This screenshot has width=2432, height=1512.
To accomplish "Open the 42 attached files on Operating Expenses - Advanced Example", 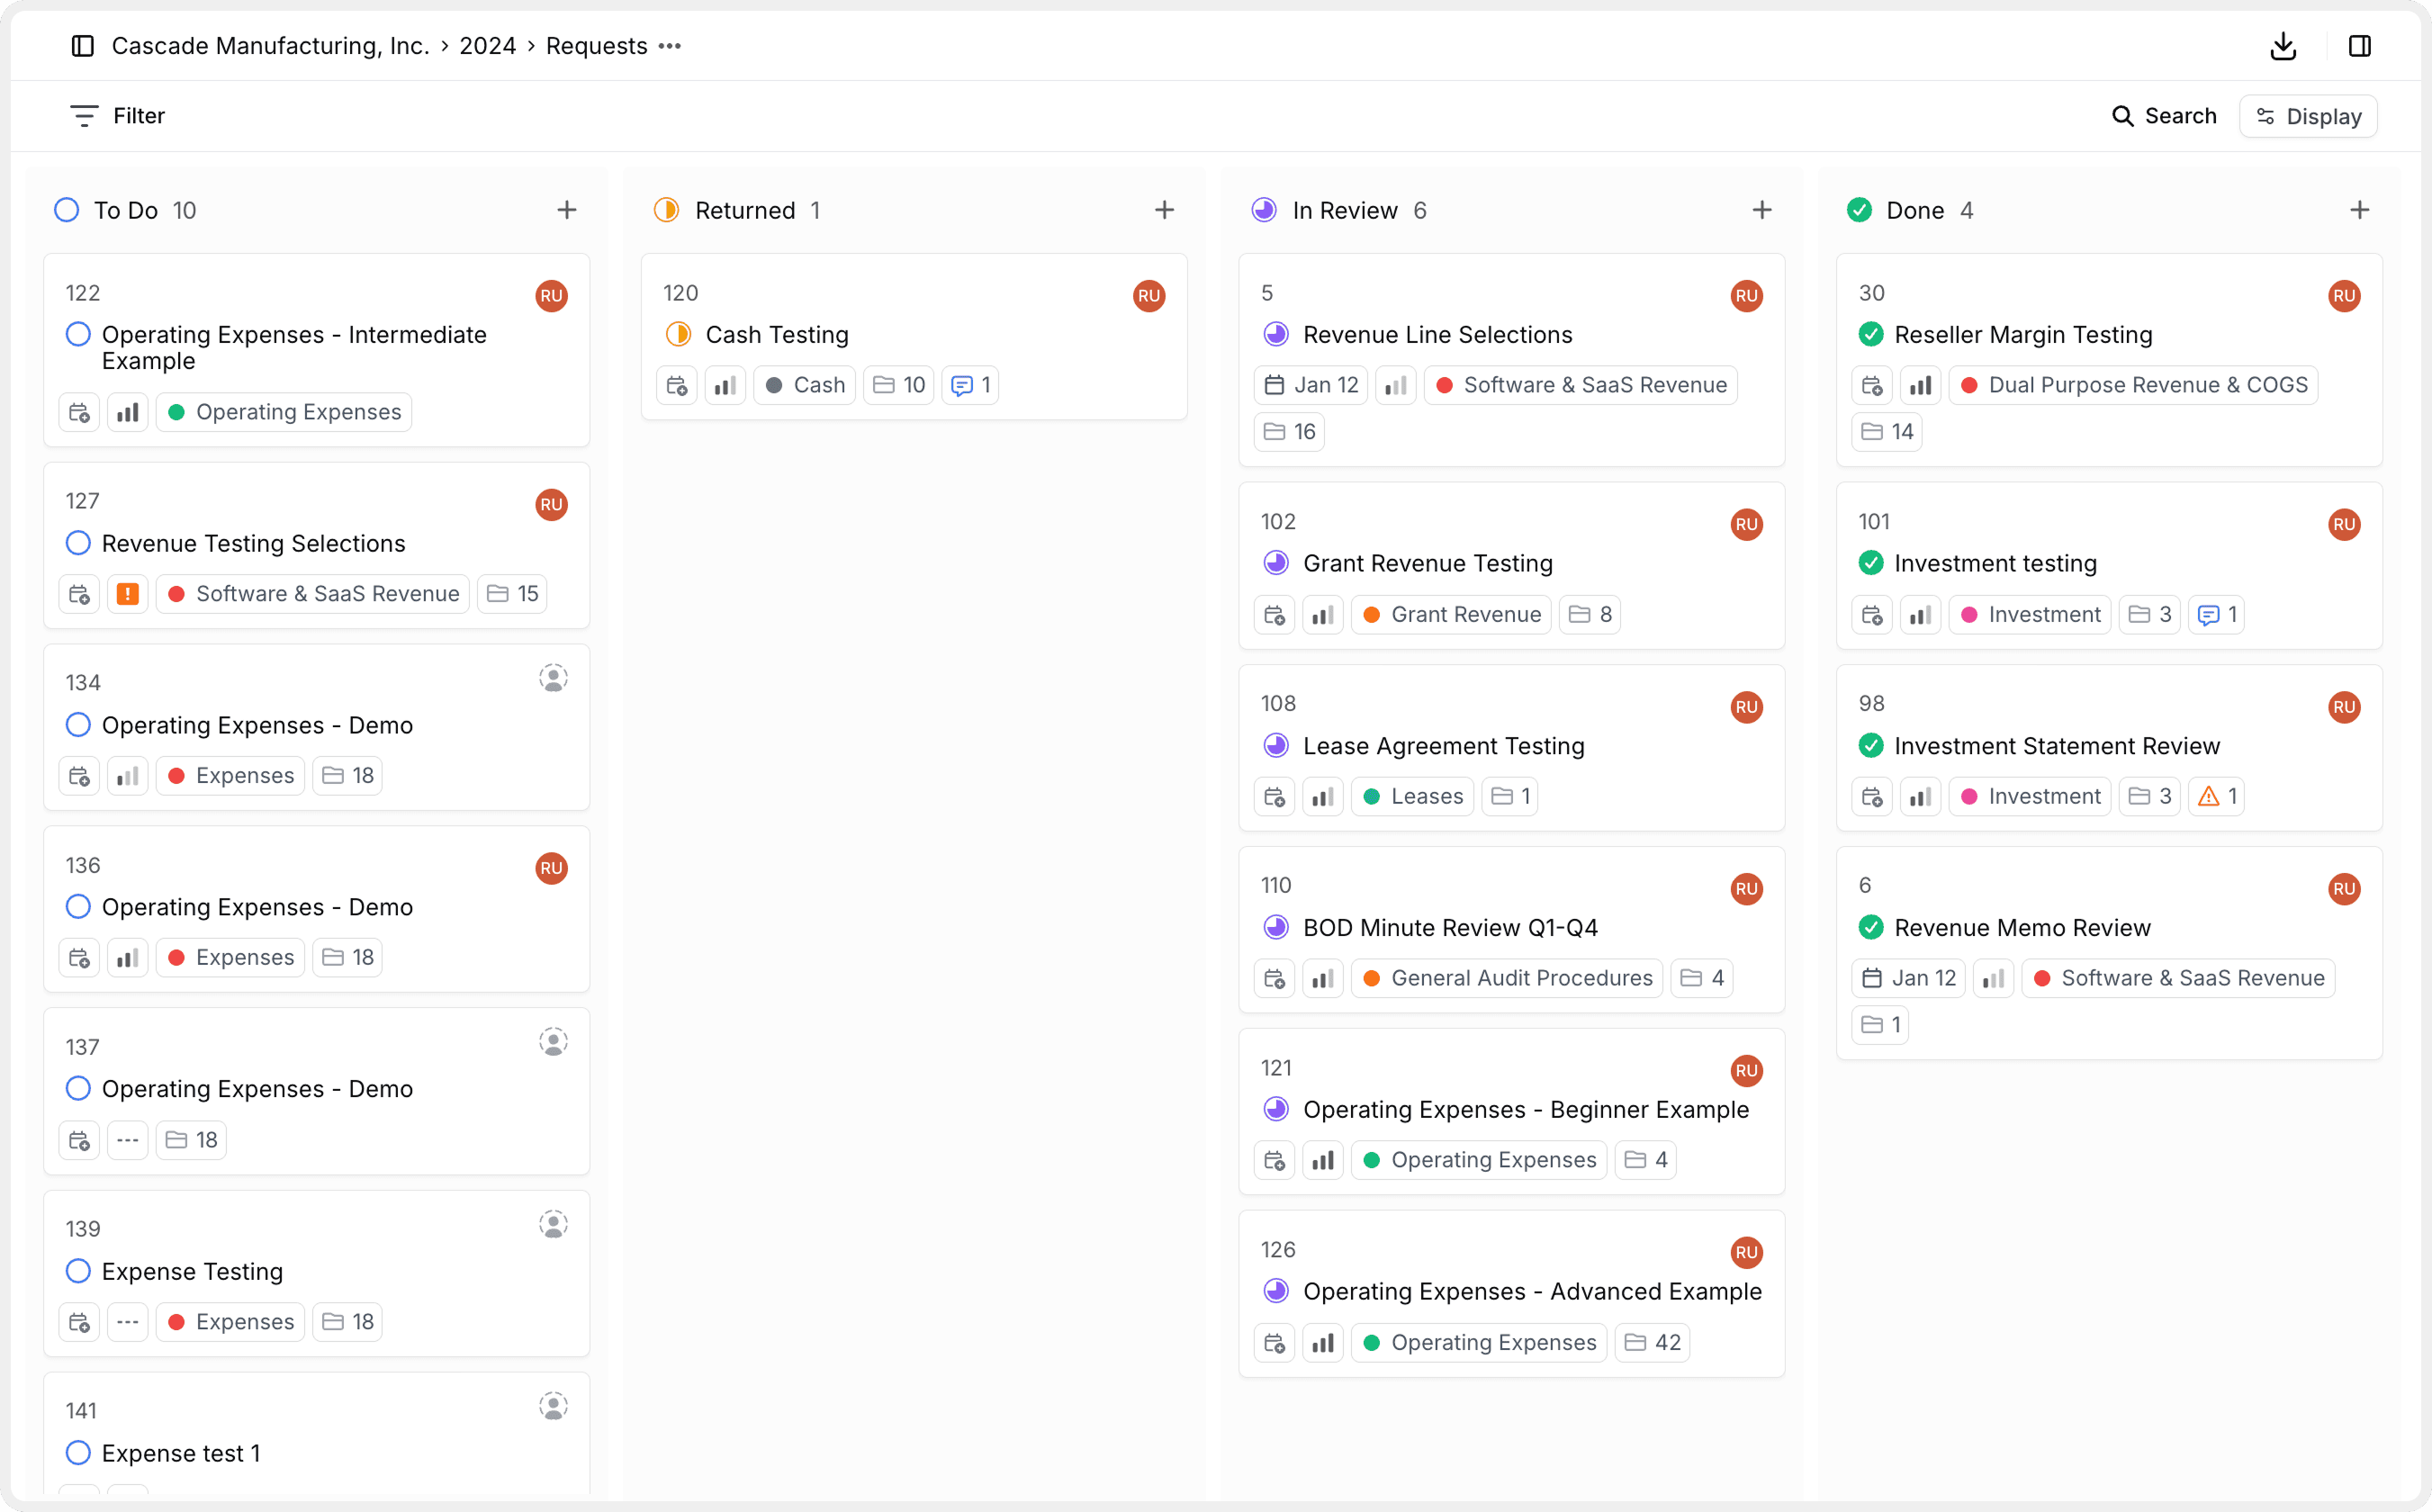I will 1651,1342.
